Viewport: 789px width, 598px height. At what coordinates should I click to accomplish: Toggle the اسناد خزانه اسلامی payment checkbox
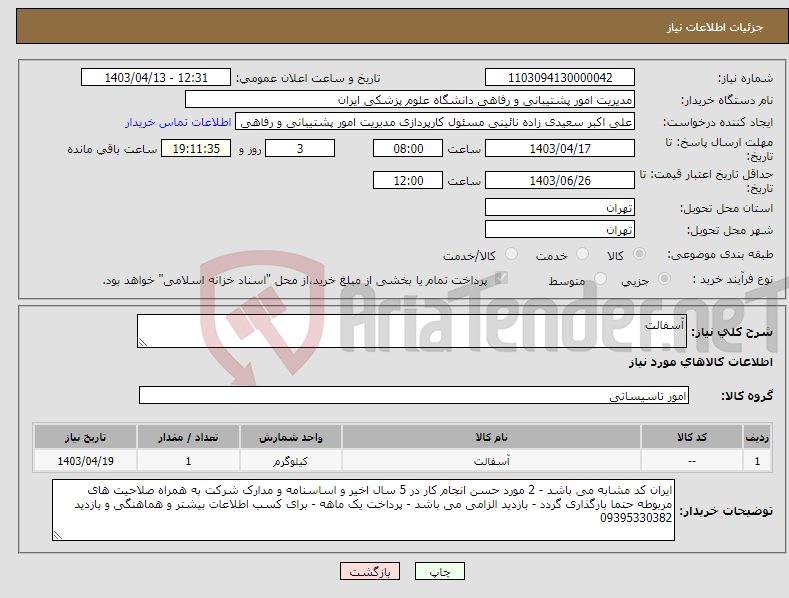pos(501,278)
